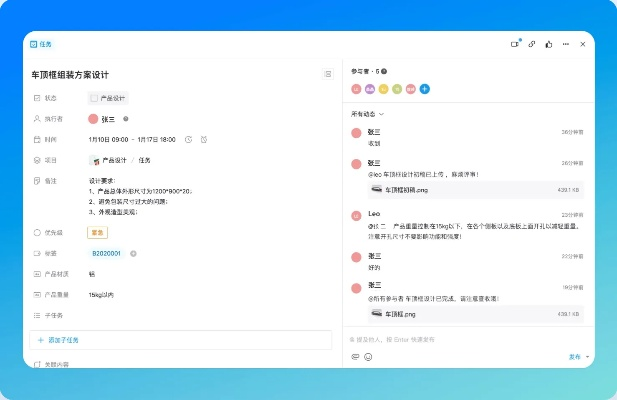Click the alarm reminder icon beside time
Screen dimensions: 617x400
[x=203, y=139]
